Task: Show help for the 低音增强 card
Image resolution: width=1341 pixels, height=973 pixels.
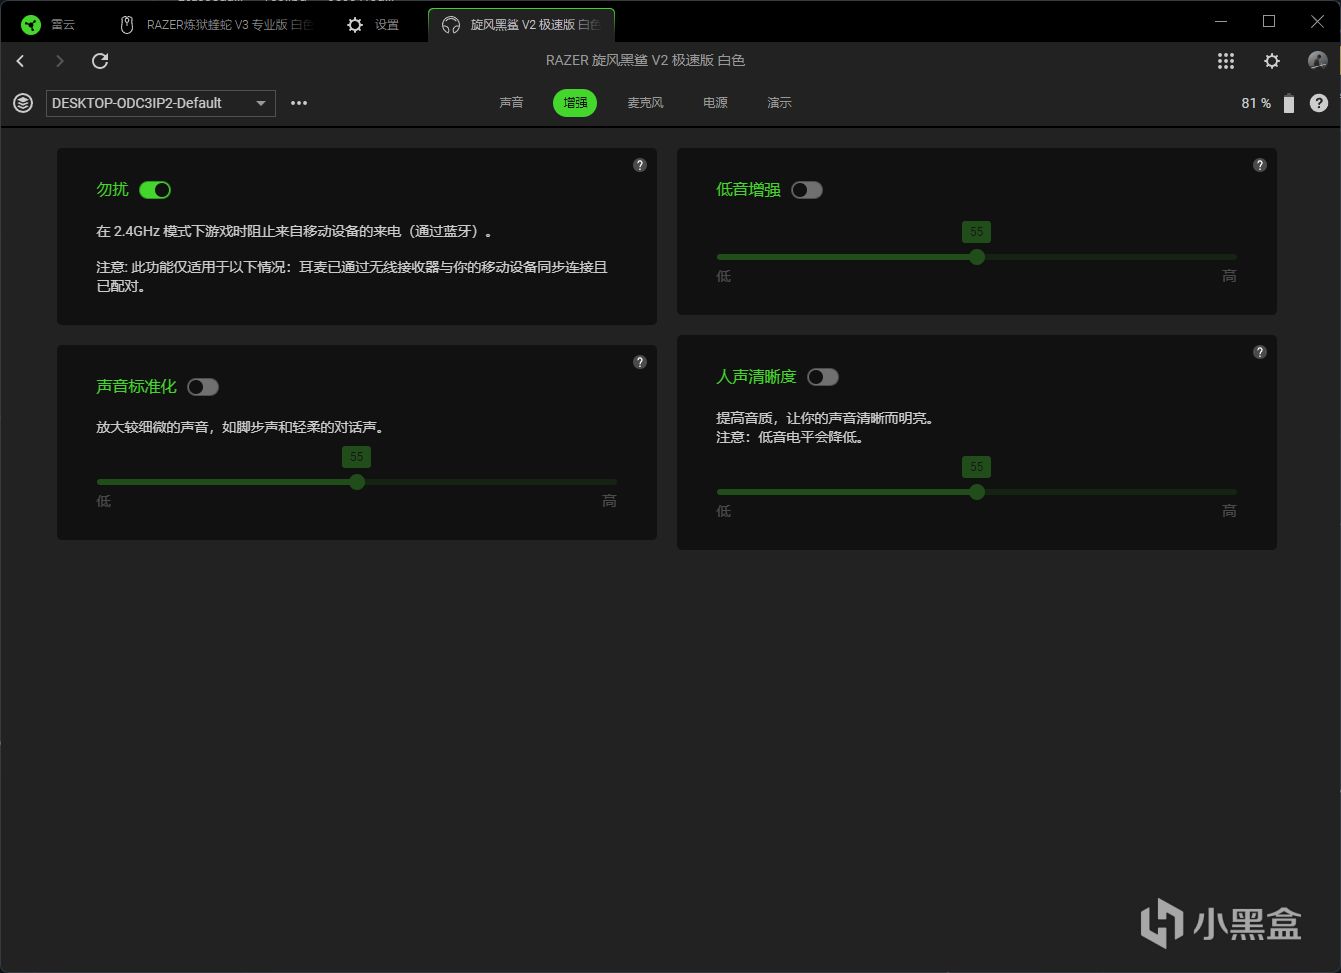Action: pos(1260,165)
